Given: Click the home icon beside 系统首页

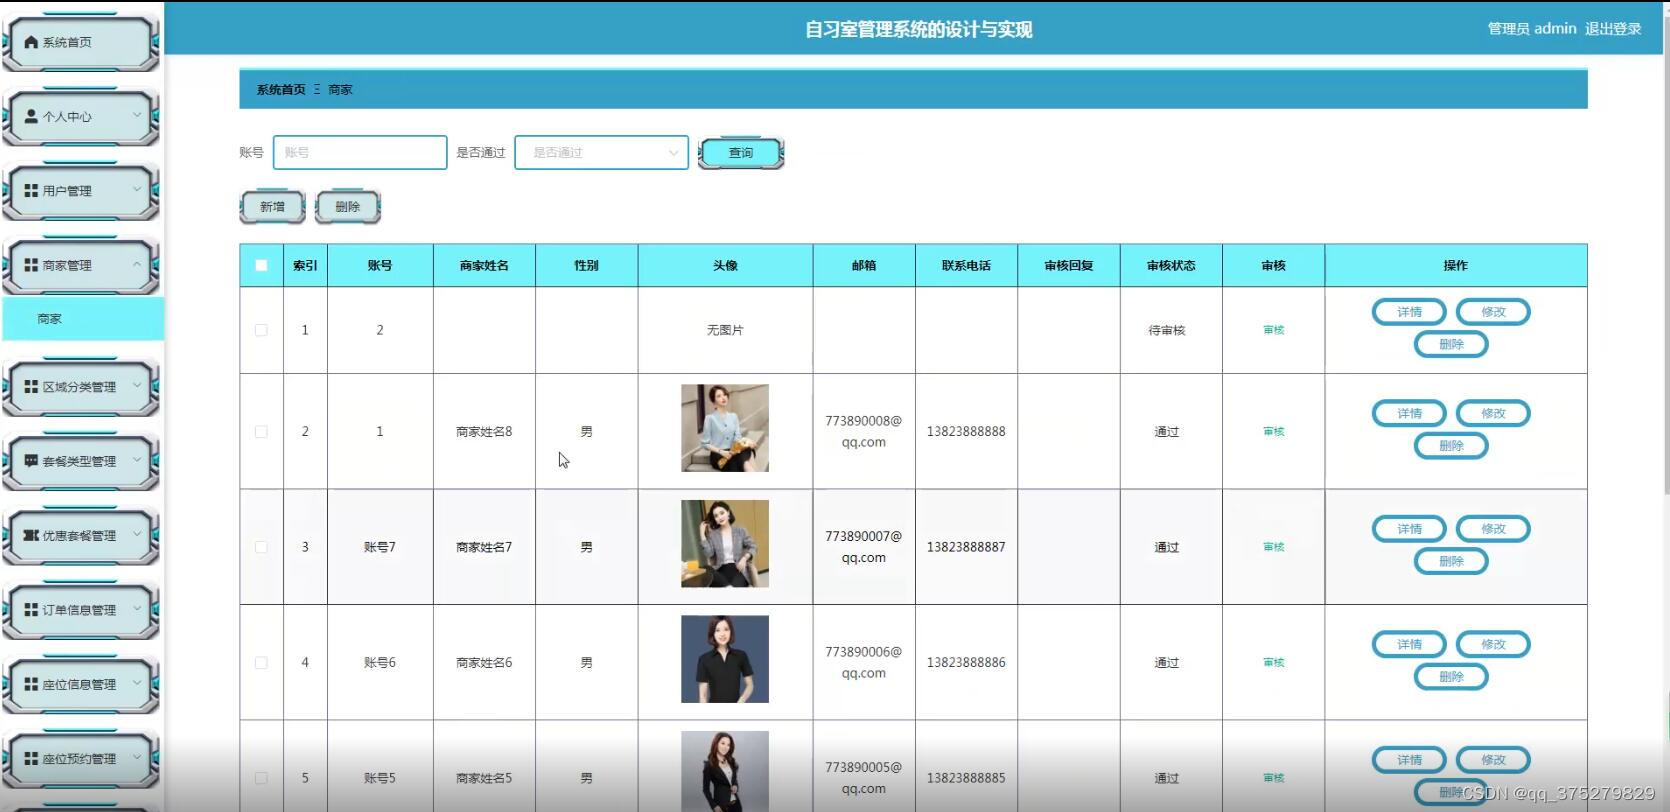Looking at the screenshot, I should coord(31,42).
